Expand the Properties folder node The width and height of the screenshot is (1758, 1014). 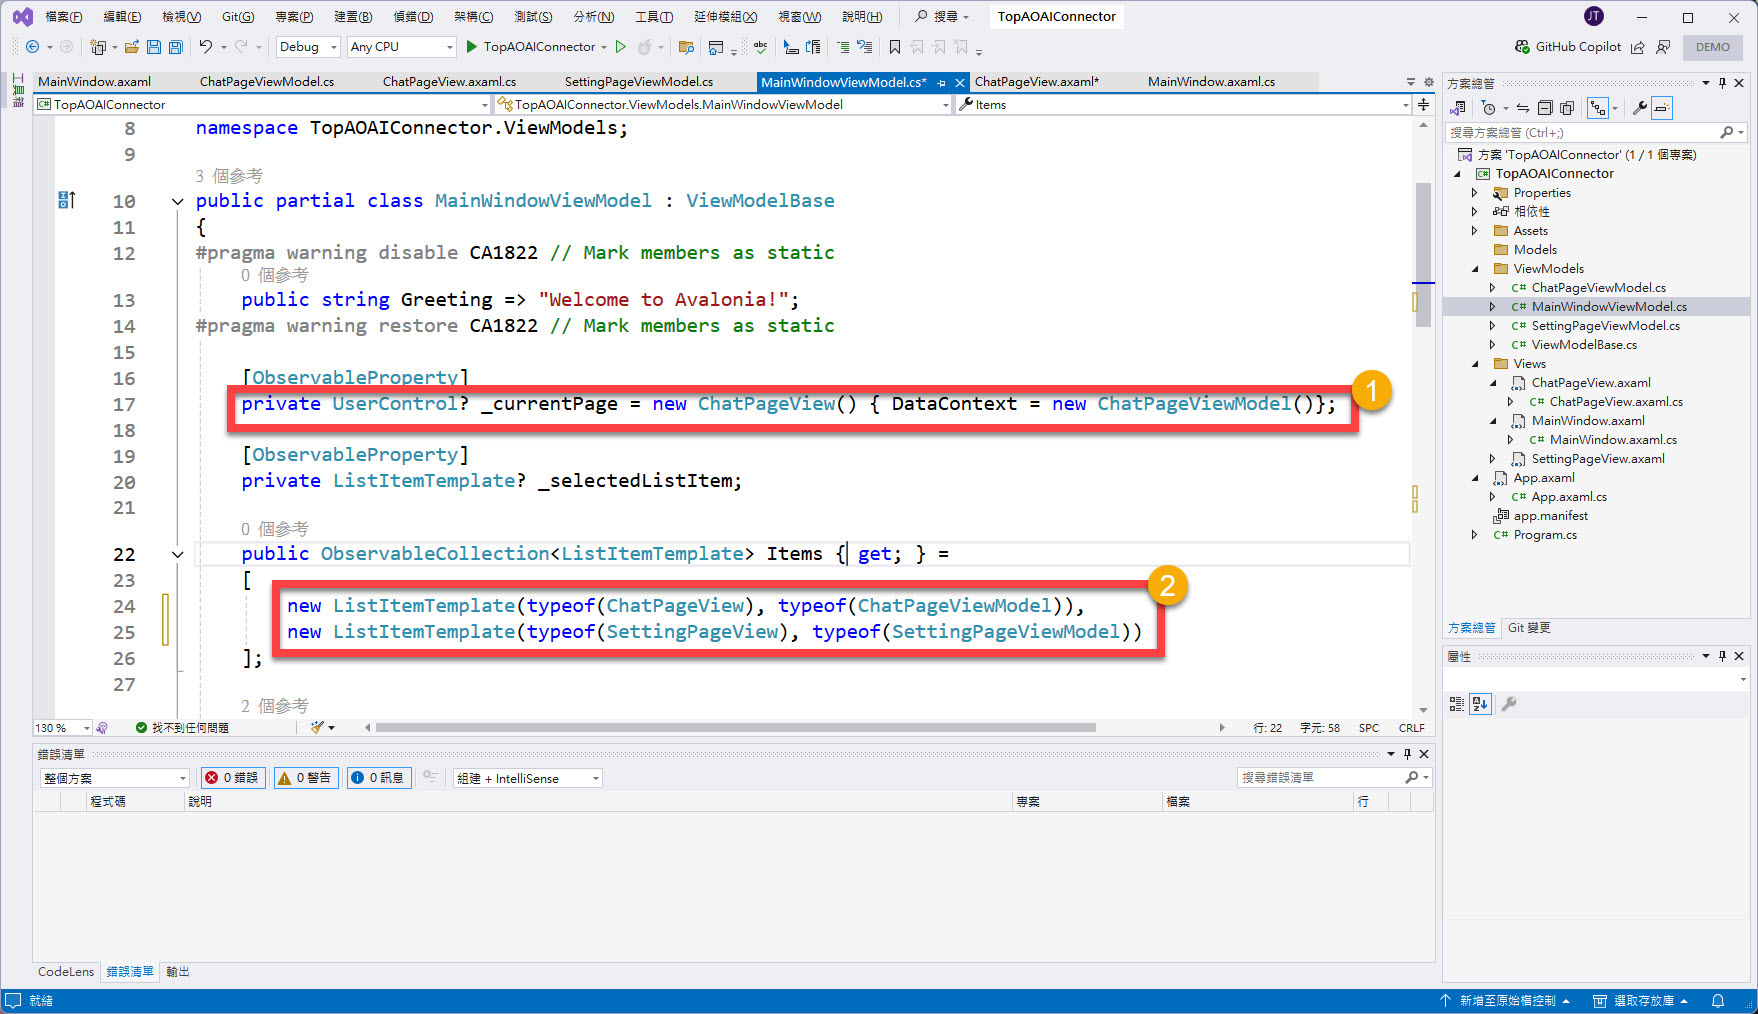(x=1475, y=193)
